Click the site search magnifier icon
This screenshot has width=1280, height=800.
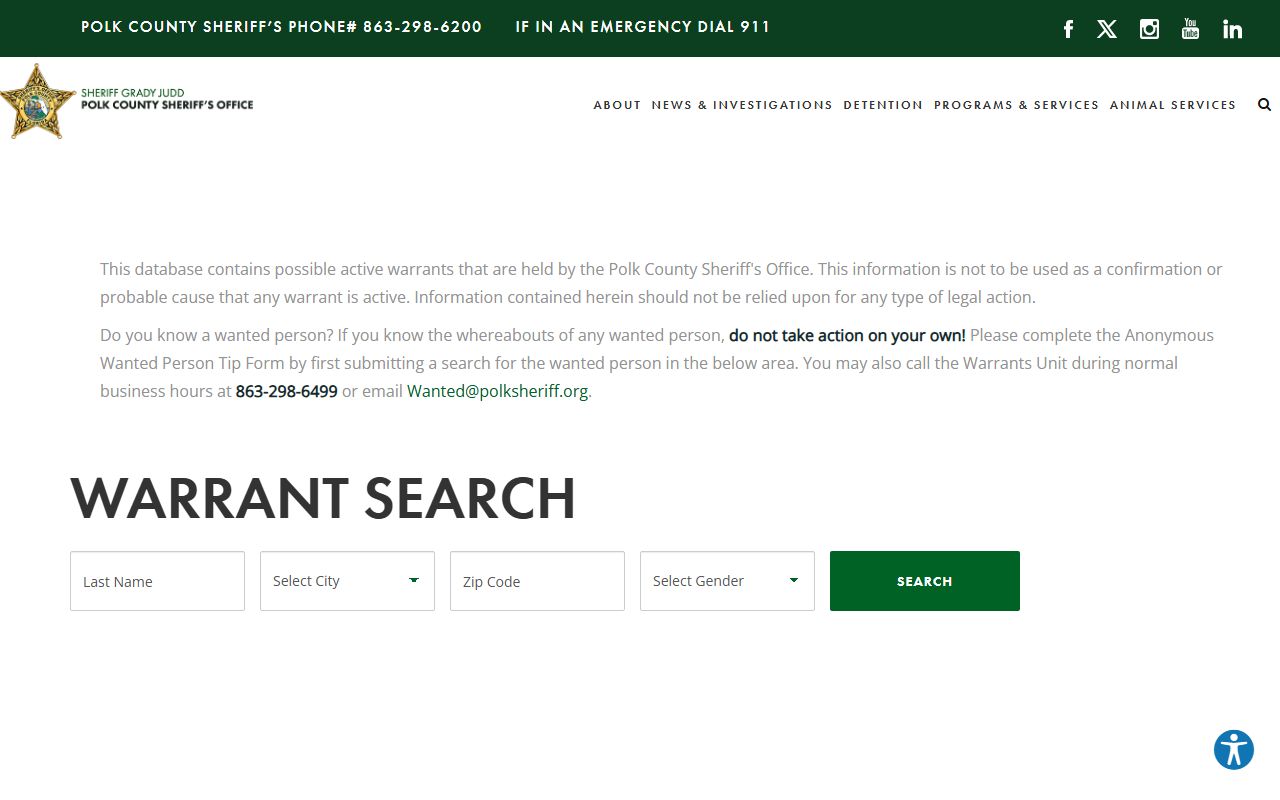[1264, 104]
